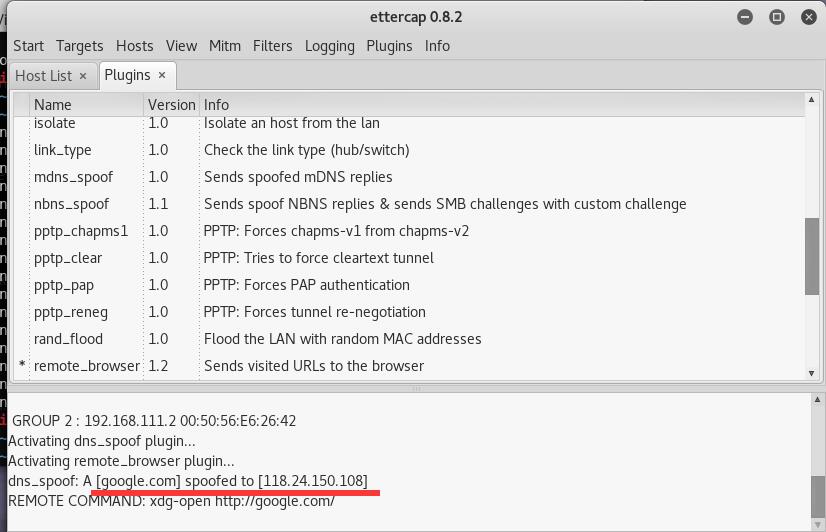The image size is (826, 532).
Task: Open the Start menu
Action: (28, 46)
